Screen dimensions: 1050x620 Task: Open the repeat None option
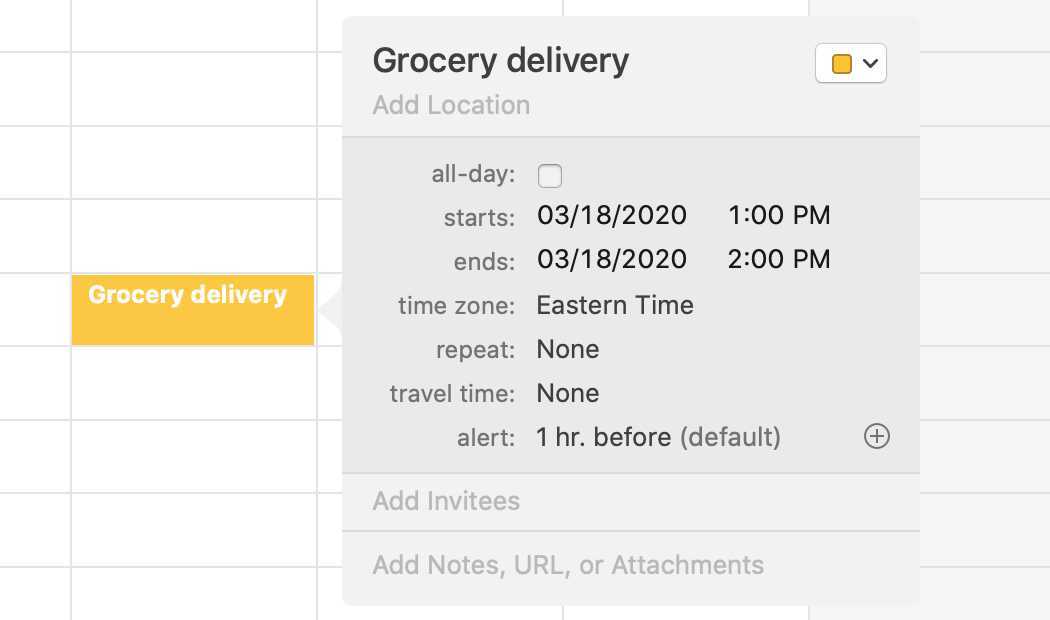[x=568, y=350]
